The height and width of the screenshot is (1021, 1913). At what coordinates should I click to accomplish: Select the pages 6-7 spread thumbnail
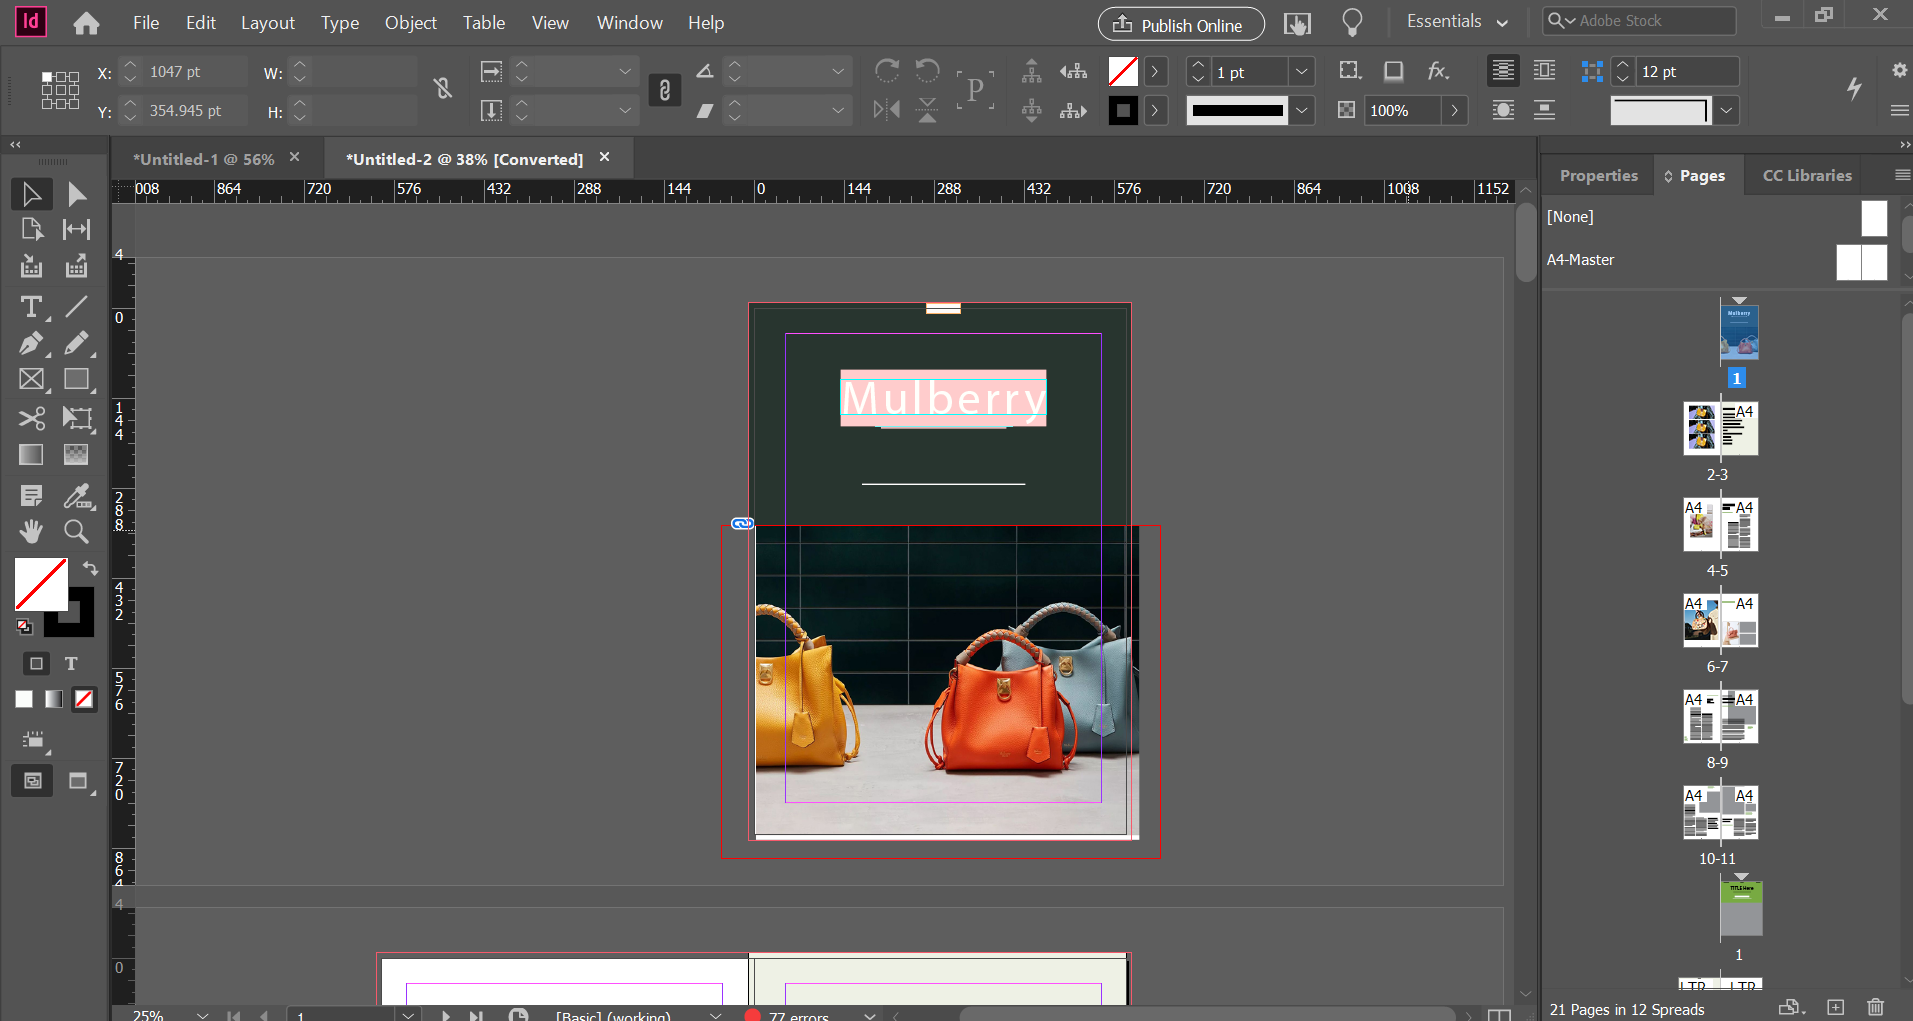pos(1719,620)
